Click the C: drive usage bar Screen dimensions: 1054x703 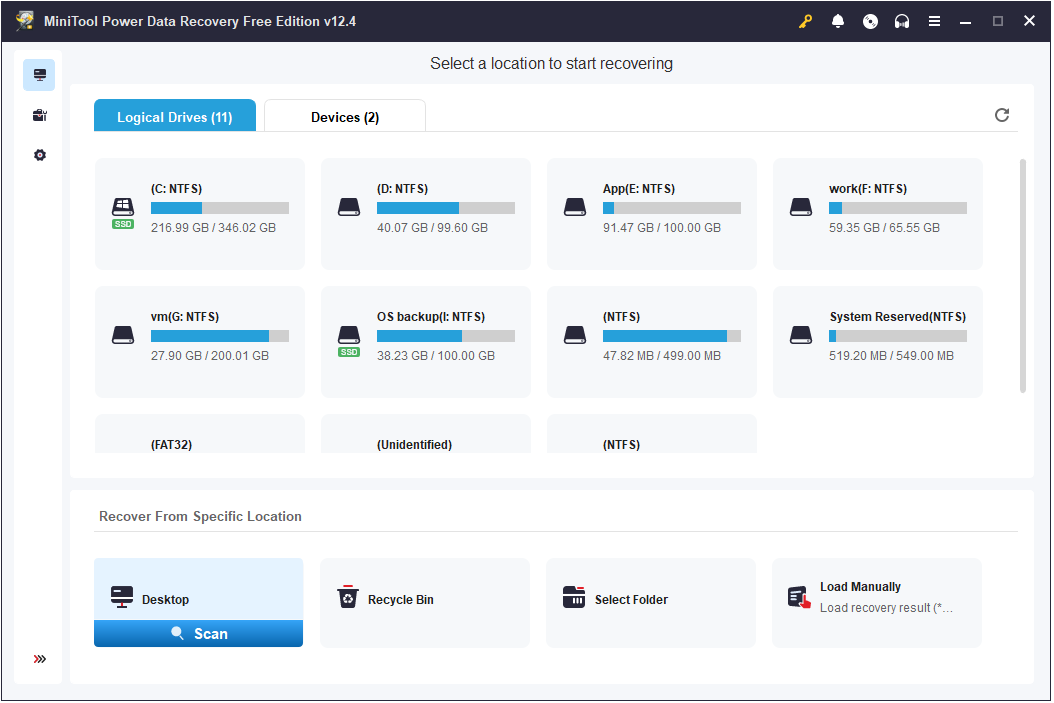click(x=220, y=208)
